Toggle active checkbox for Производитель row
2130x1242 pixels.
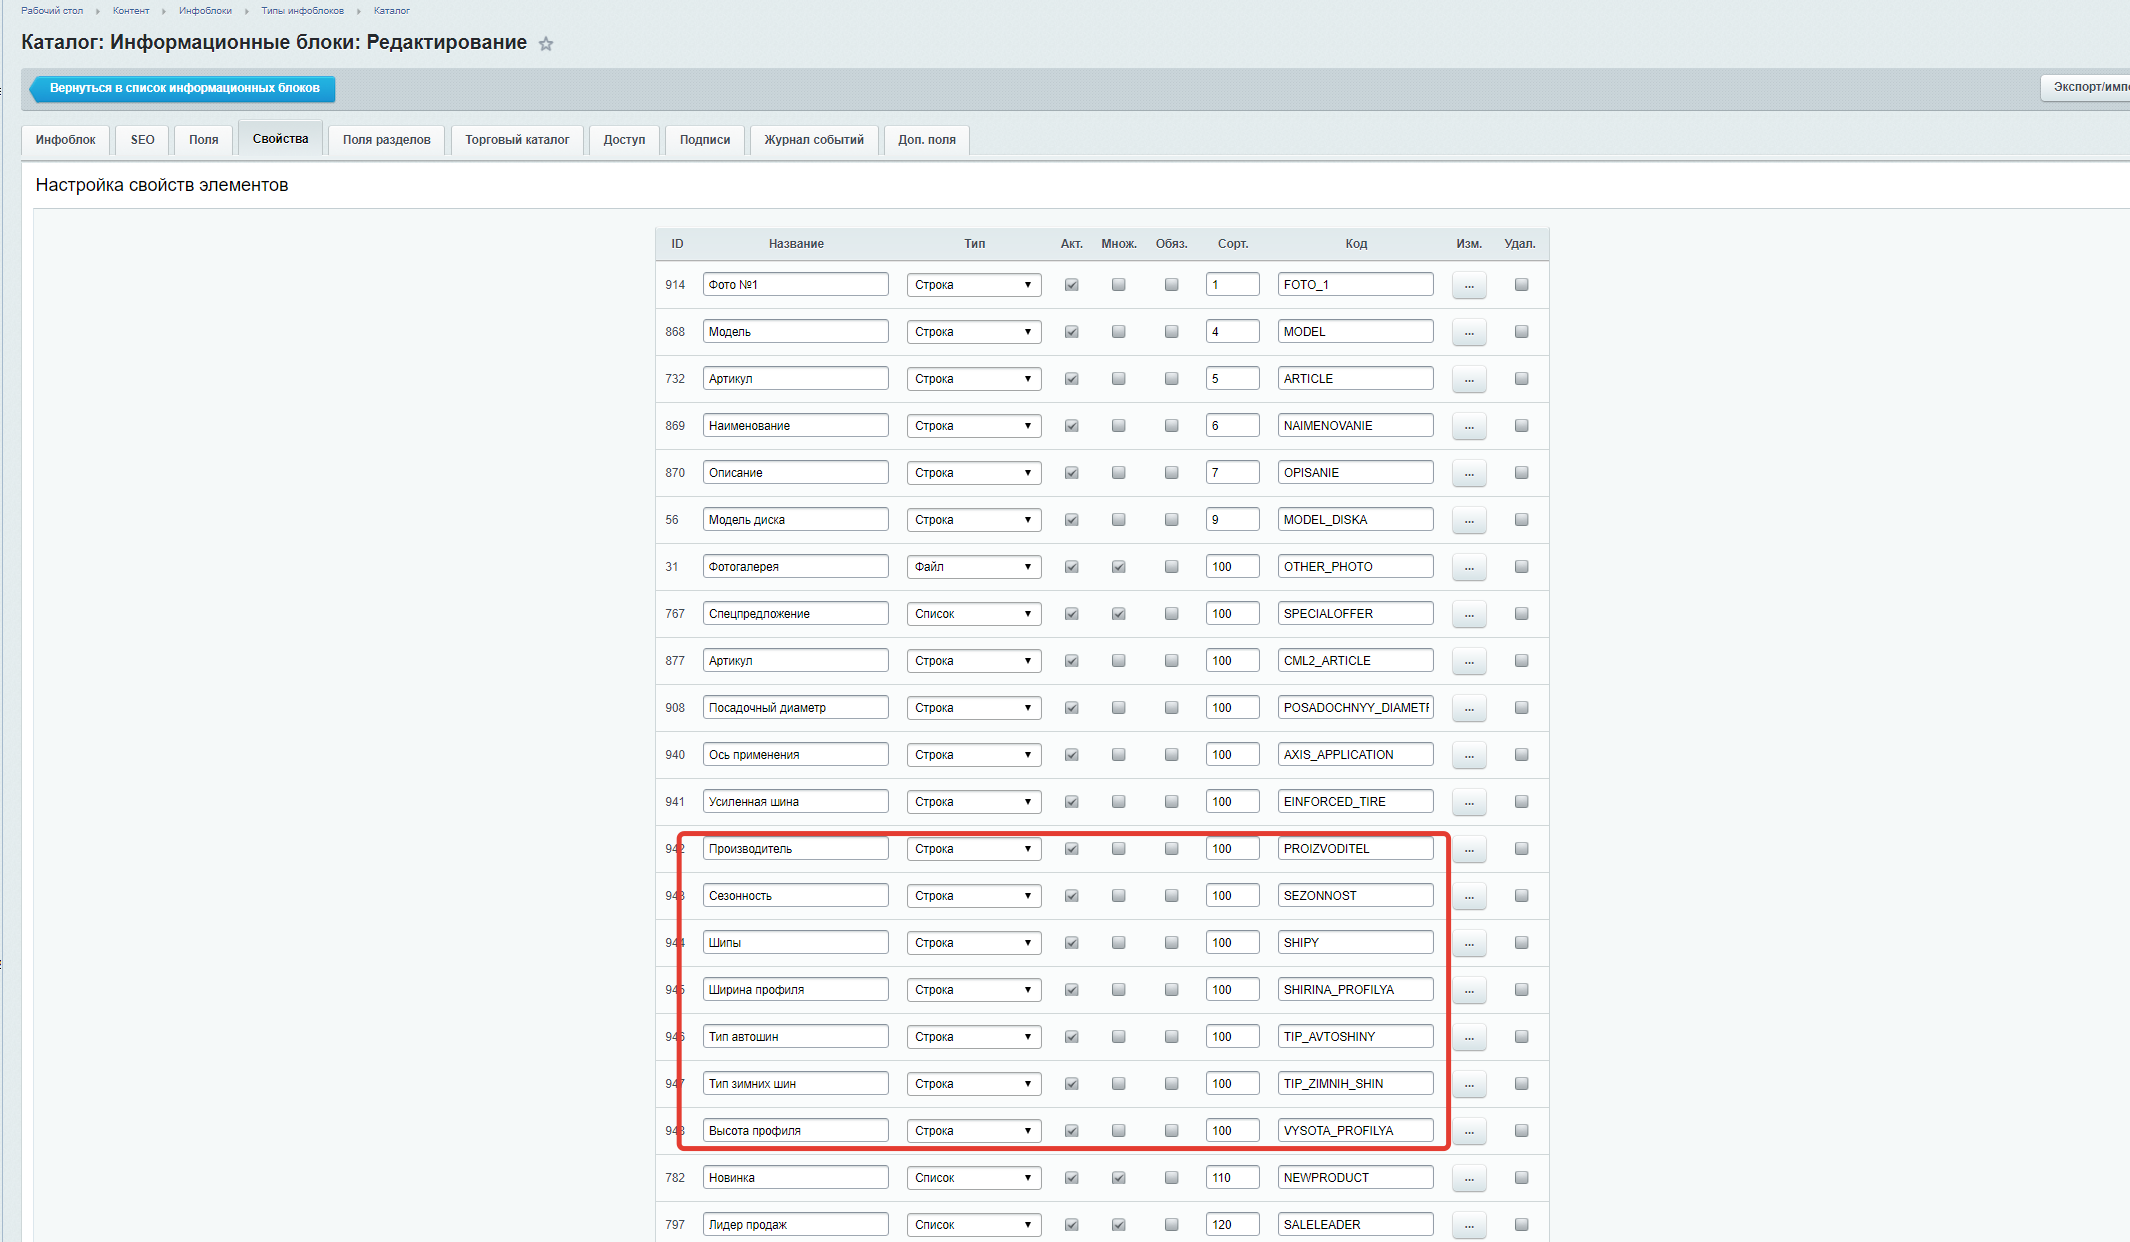pyautogui.click(x=1071, y=849)
